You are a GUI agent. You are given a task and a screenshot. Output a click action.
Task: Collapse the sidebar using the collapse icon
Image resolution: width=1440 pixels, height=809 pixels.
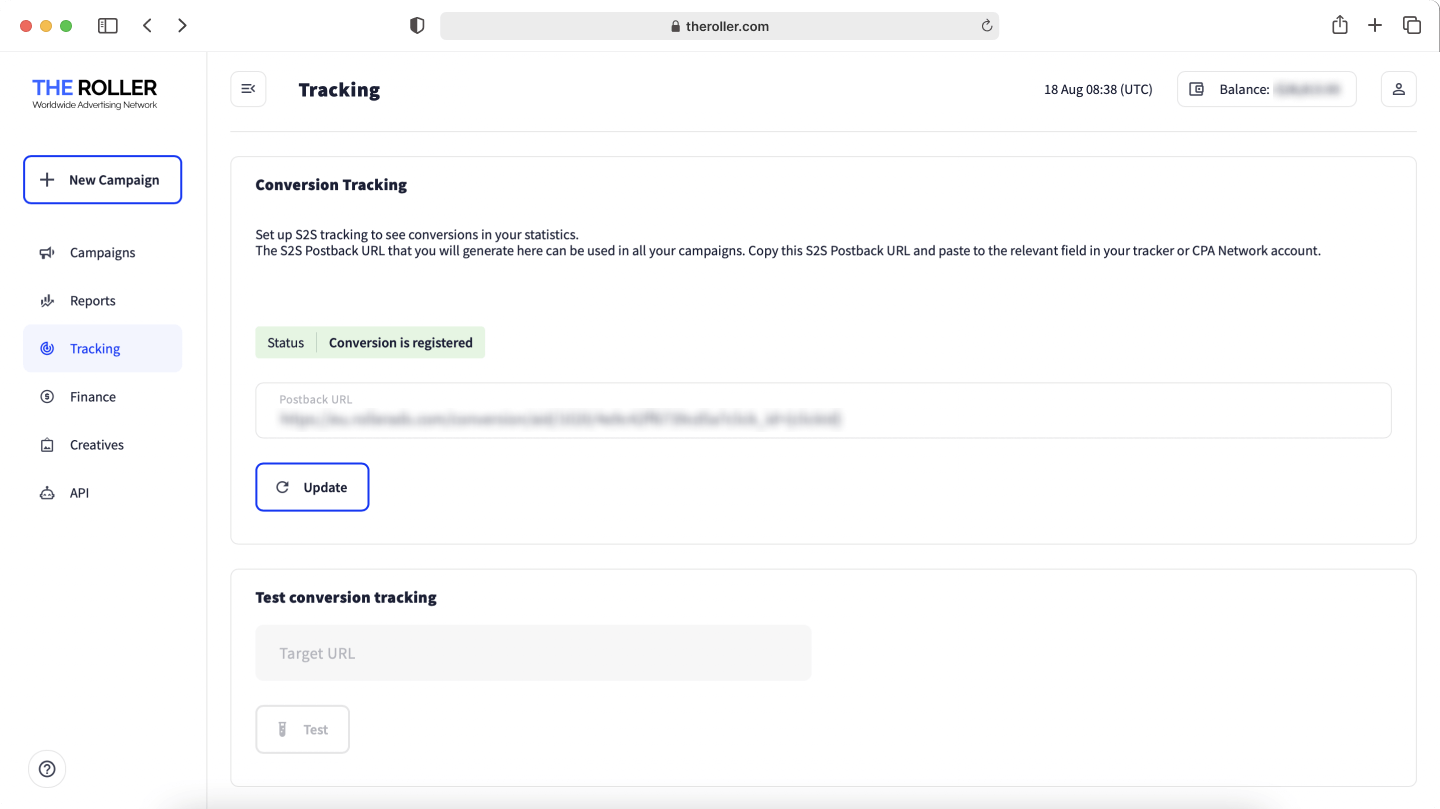coord(248,89)
